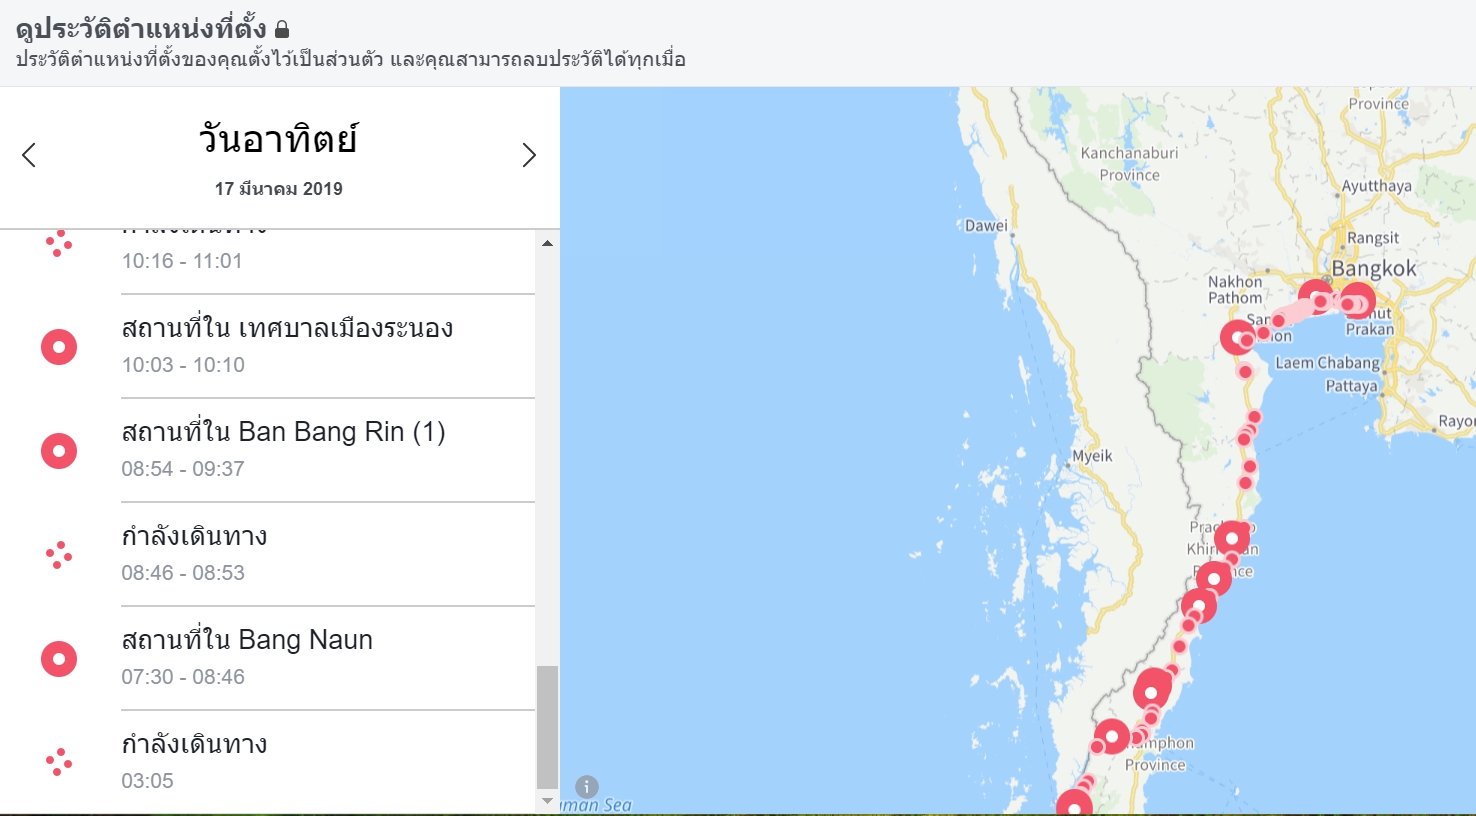Viewport: 1476px width, 816px height.
Task: Click the map marker near Prachuap Khiri Khan
Action: tap(1232, 539)
